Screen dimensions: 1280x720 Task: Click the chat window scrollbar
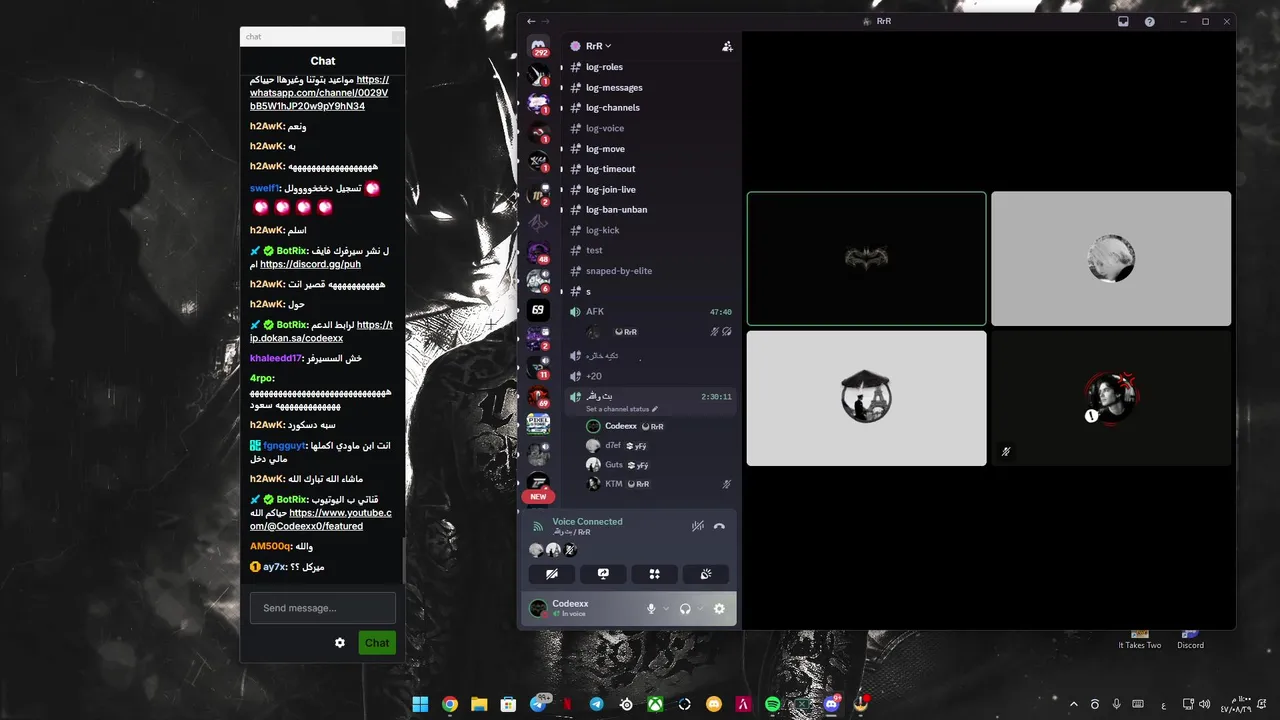point(403,560)
